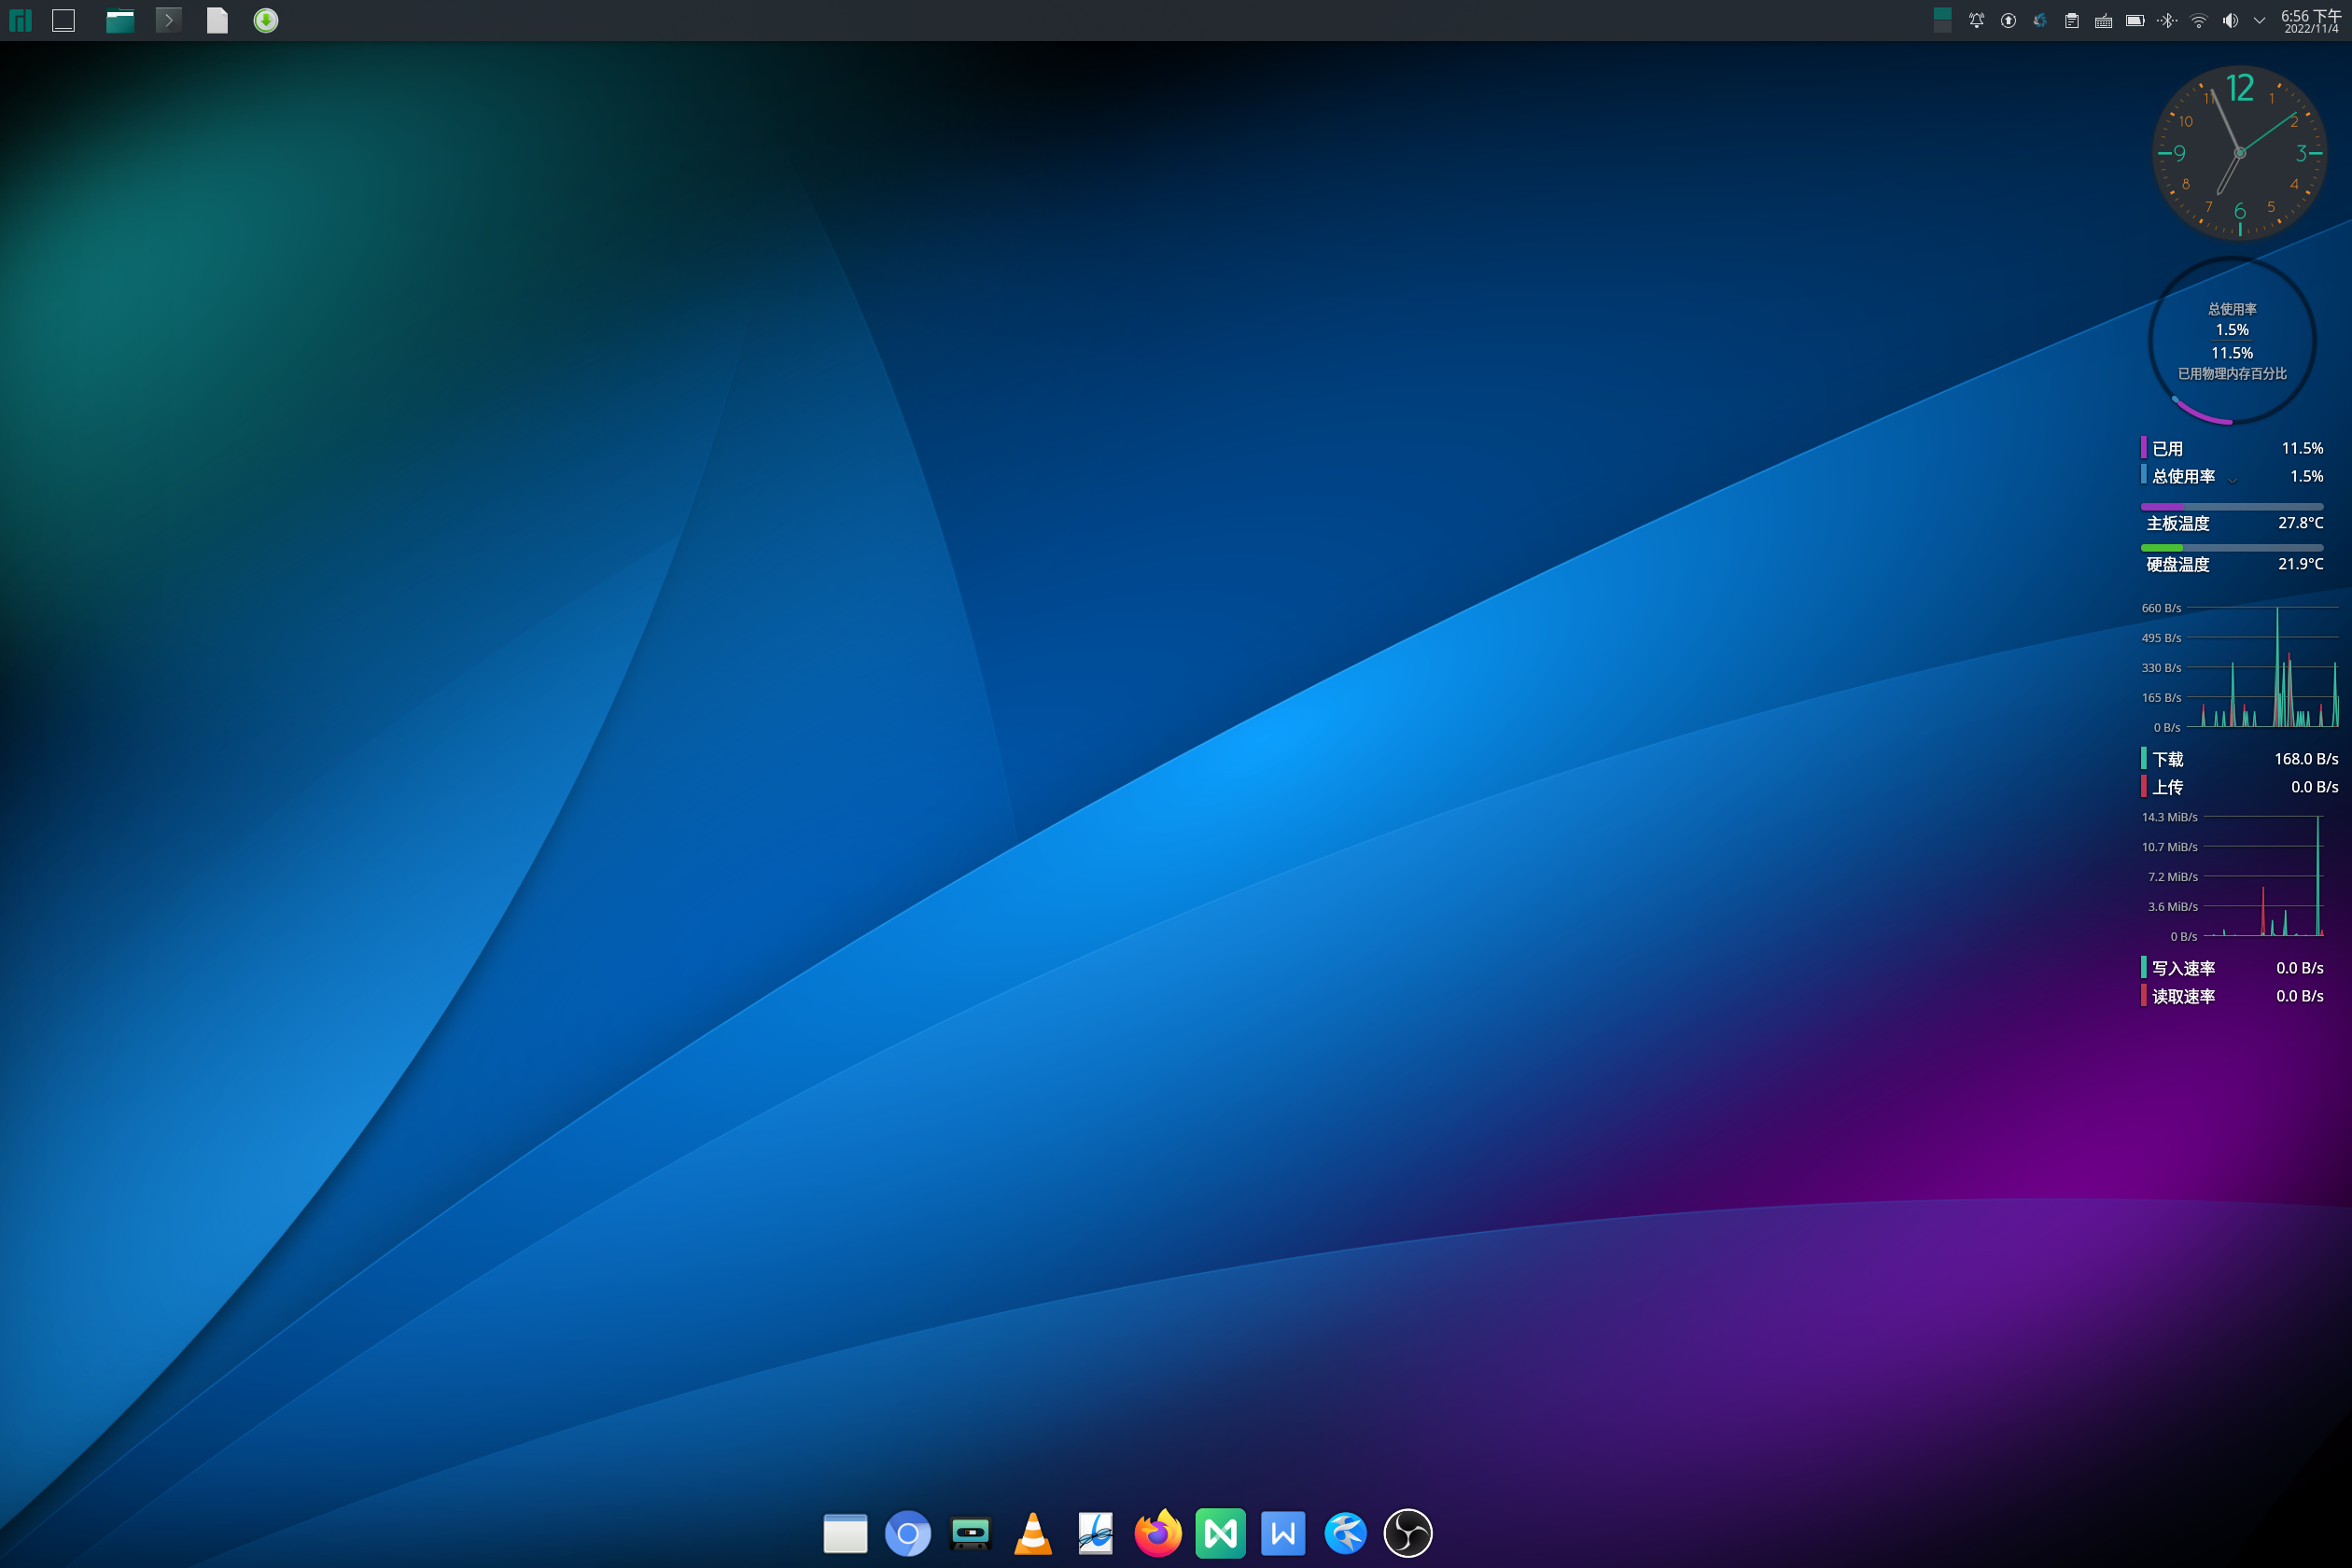
Task: Open the file manager from top panel
Action: click(x=120, y=20)
